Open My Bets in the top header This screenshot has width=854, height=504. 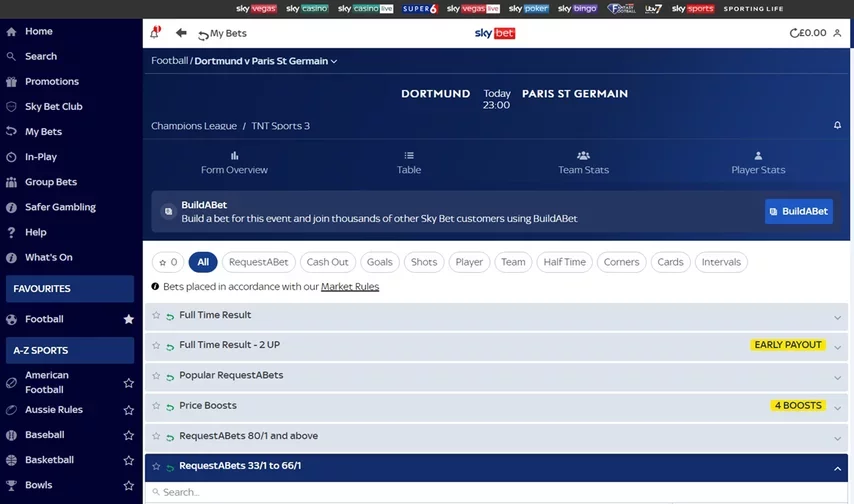click(x=222, y=34)
